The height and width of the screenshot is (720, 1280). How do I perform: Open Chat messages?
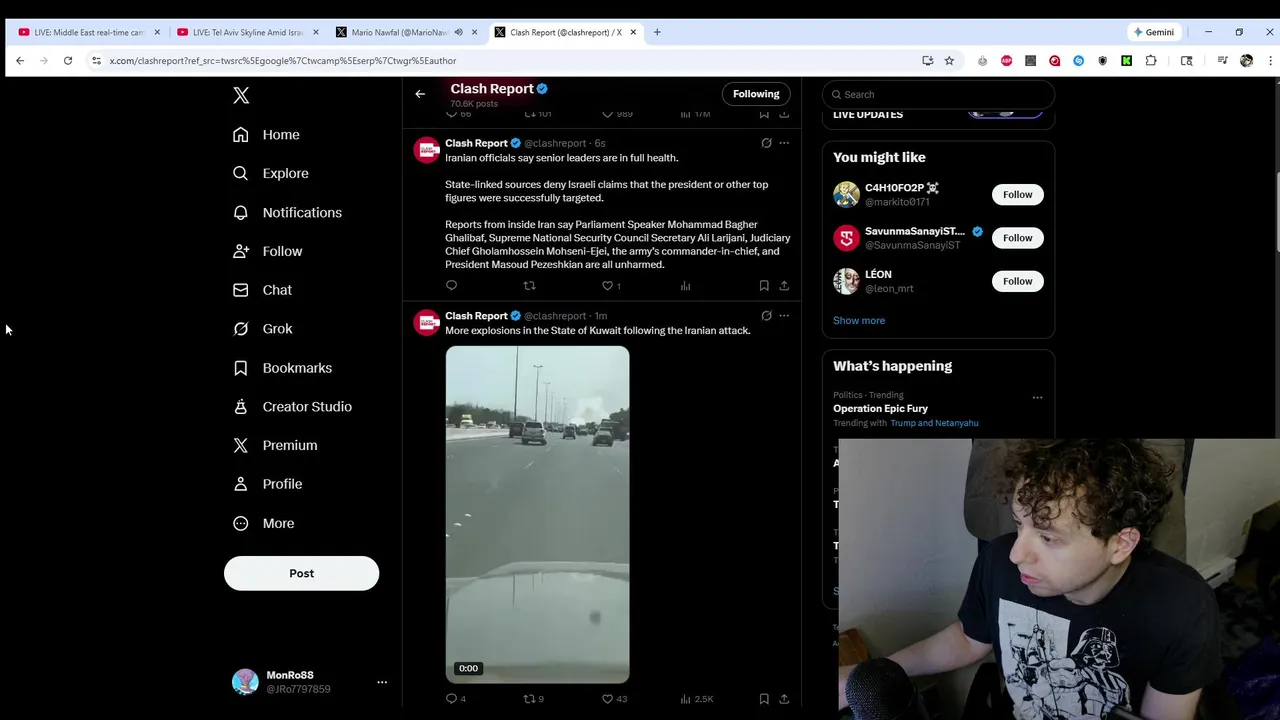(x=262, y=290)
